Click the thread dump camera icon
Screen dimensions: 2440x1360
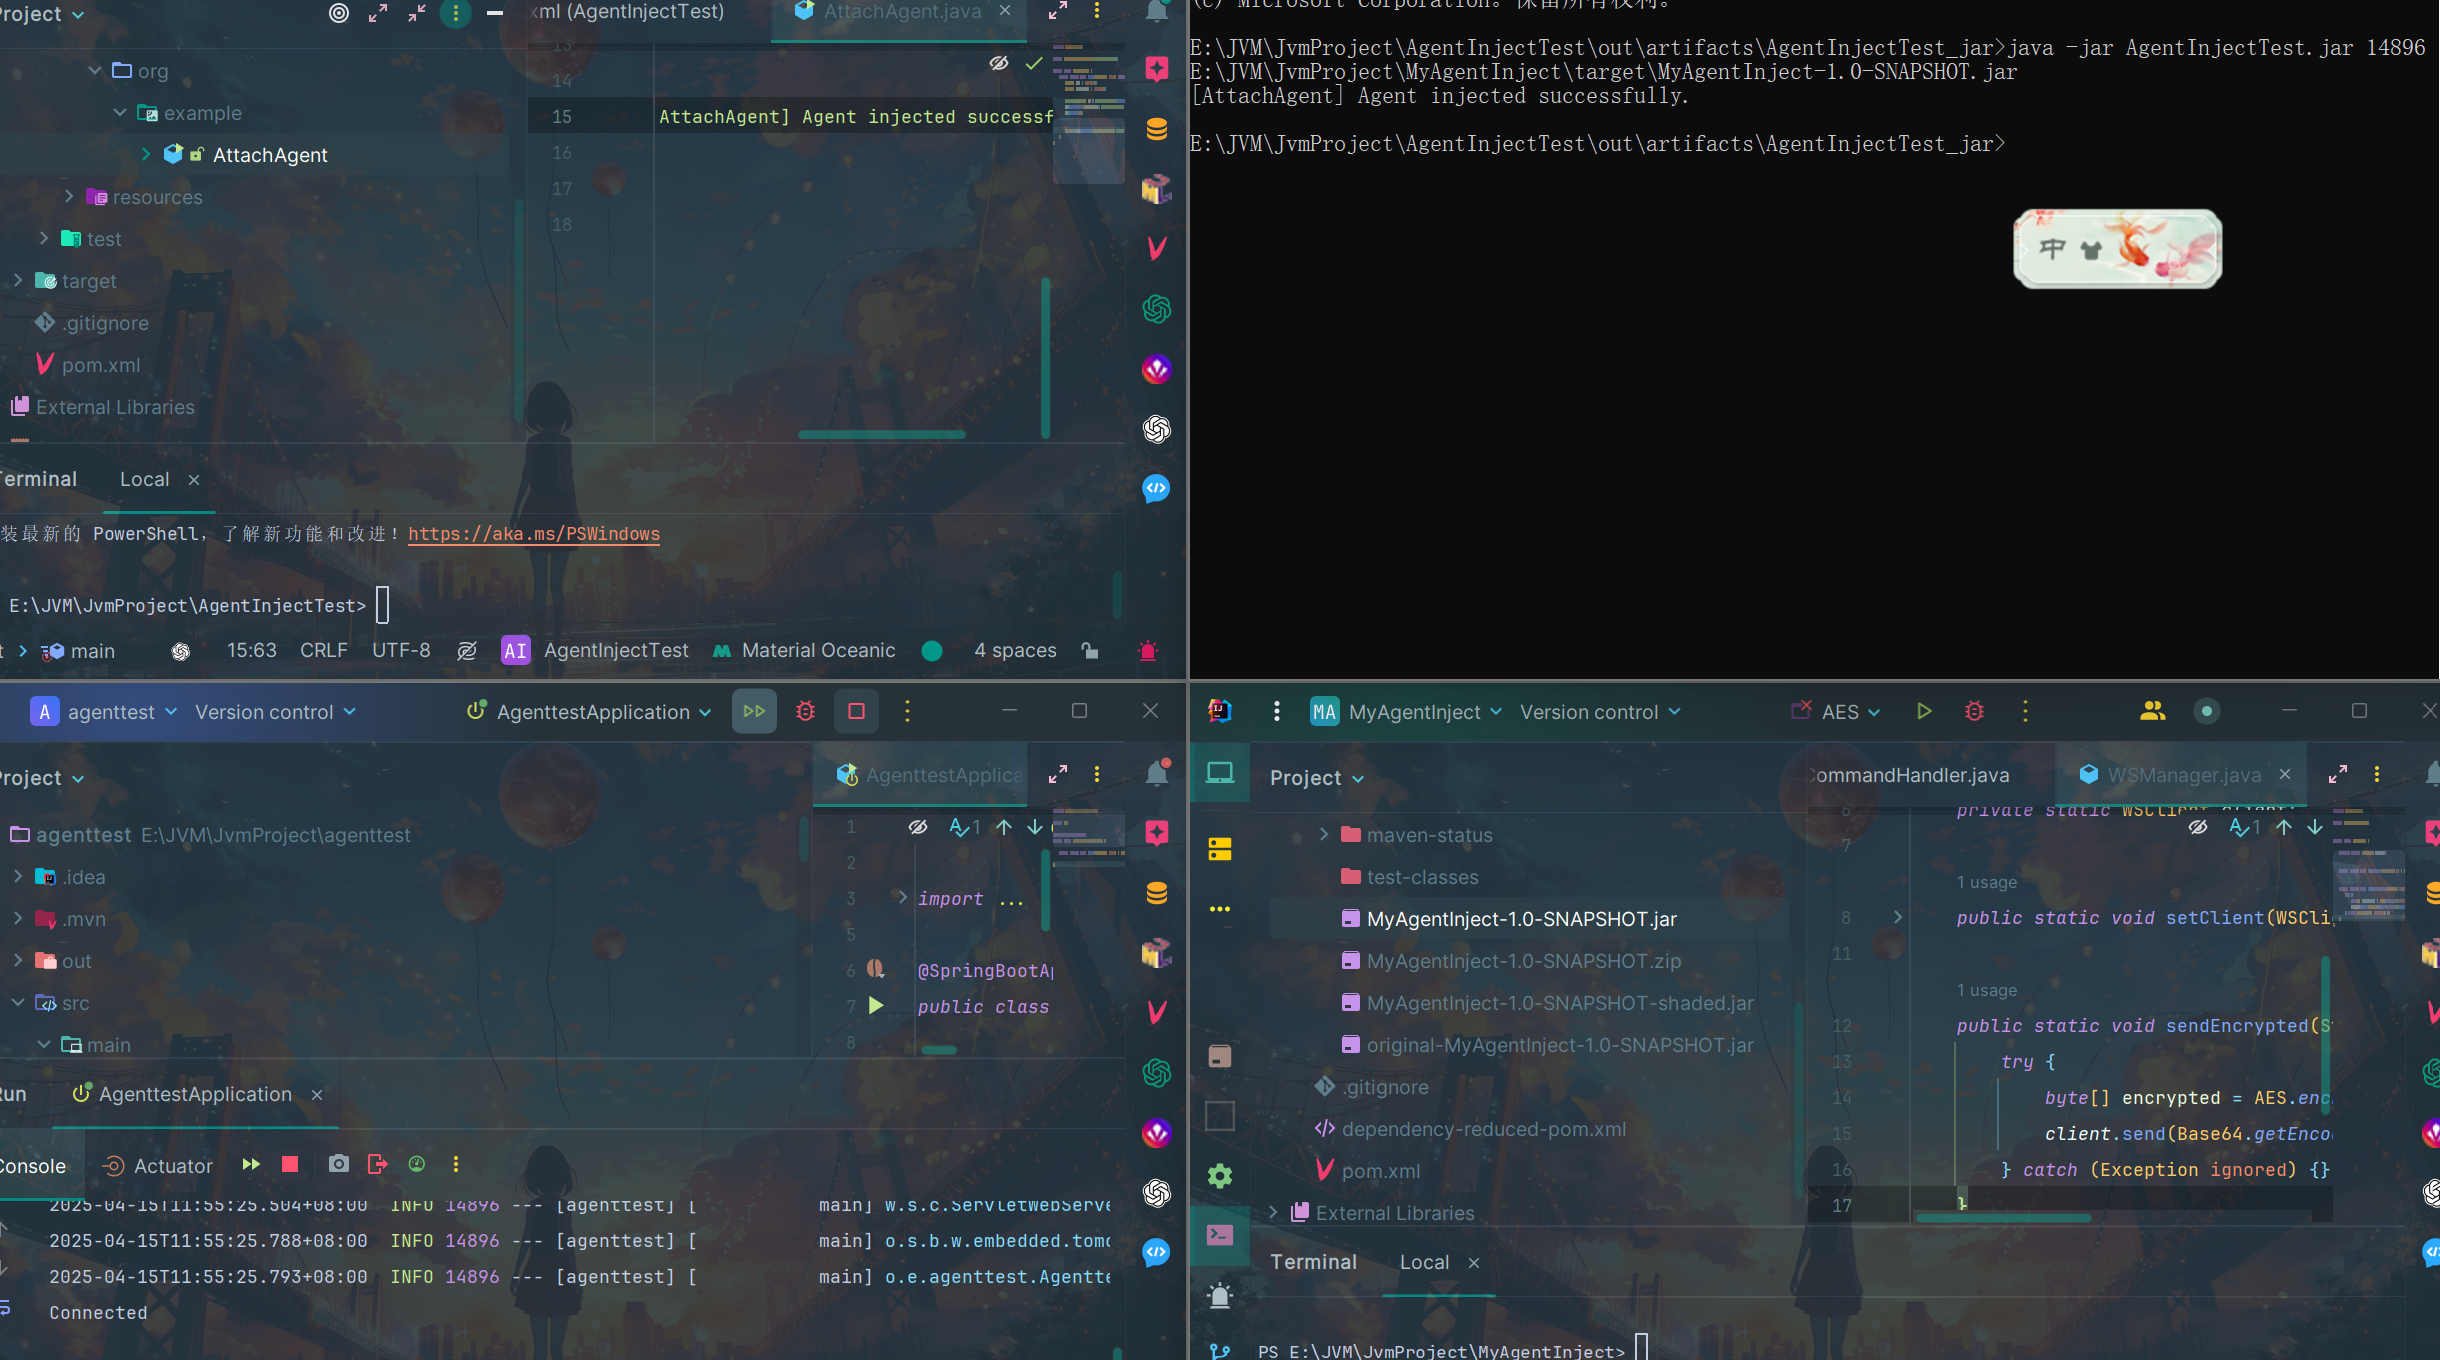[x=339, y=1164]
